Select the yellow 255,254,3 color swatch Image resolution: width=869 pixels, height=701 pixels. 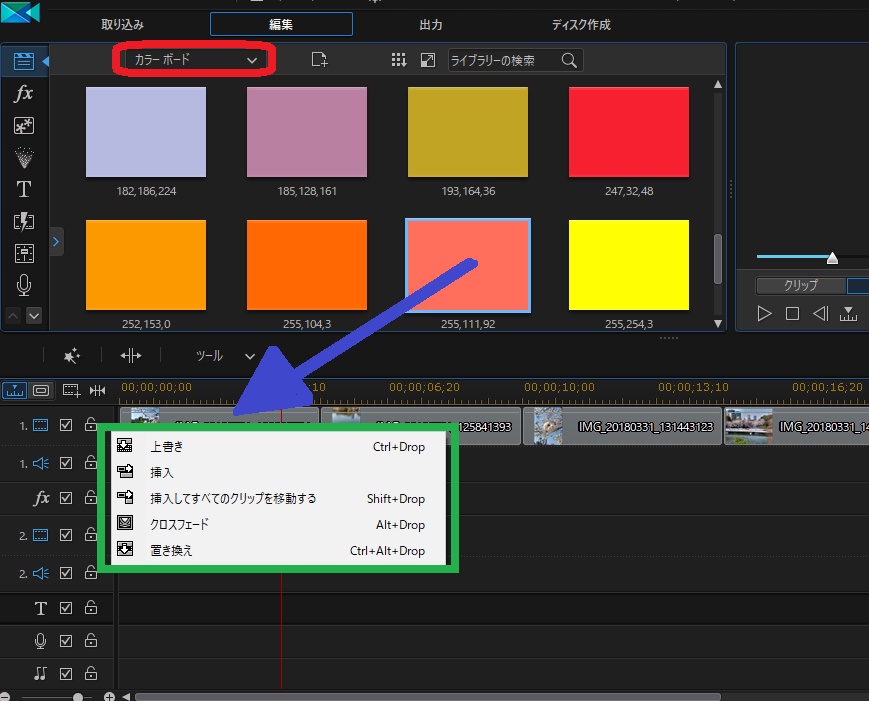click(628, 266)
